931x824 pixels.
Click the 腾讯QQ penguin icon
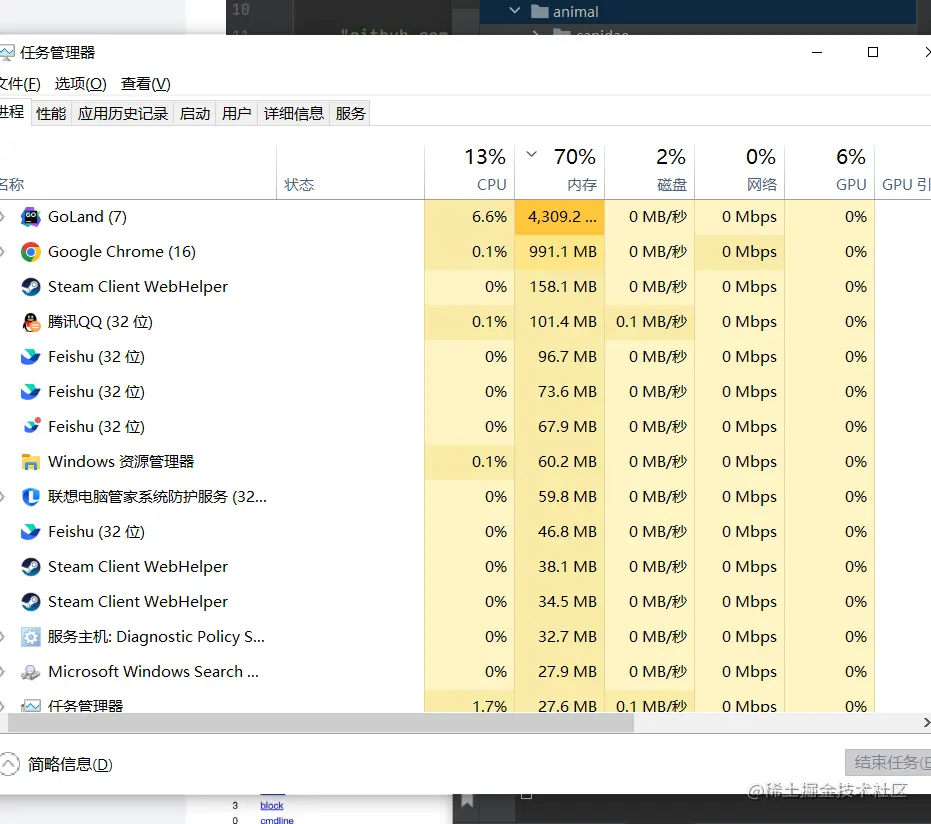(x=30, y=322)
